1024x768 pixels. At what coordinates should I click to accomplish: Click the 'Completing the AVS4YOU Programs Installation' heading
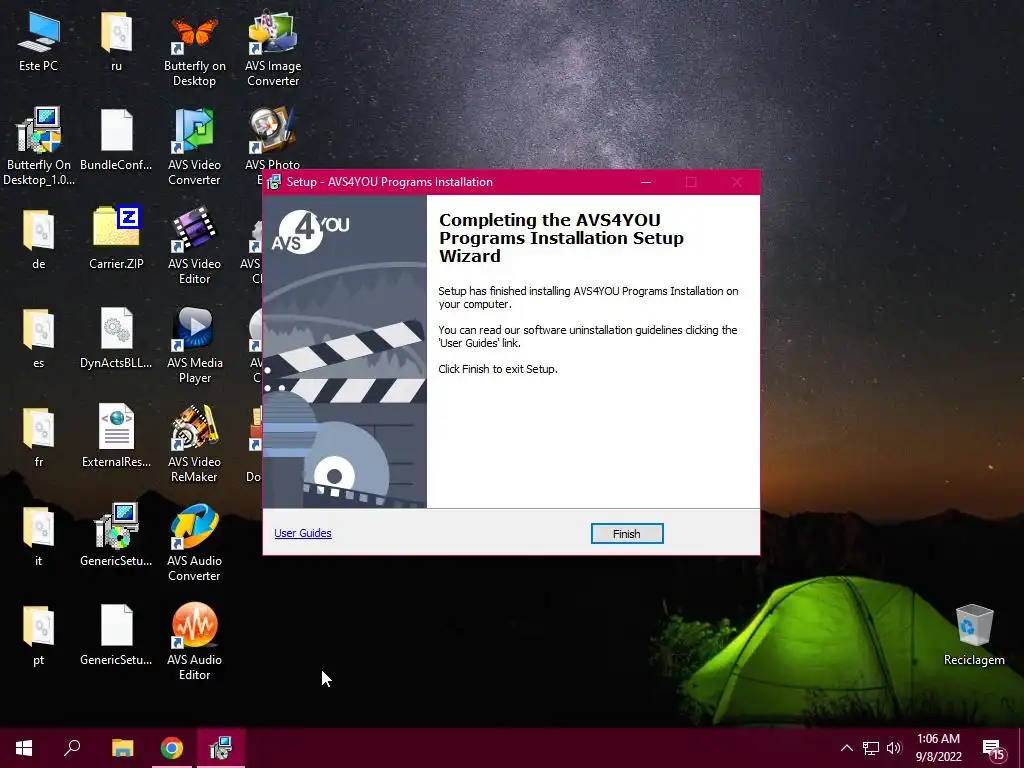tap(561, 238)
